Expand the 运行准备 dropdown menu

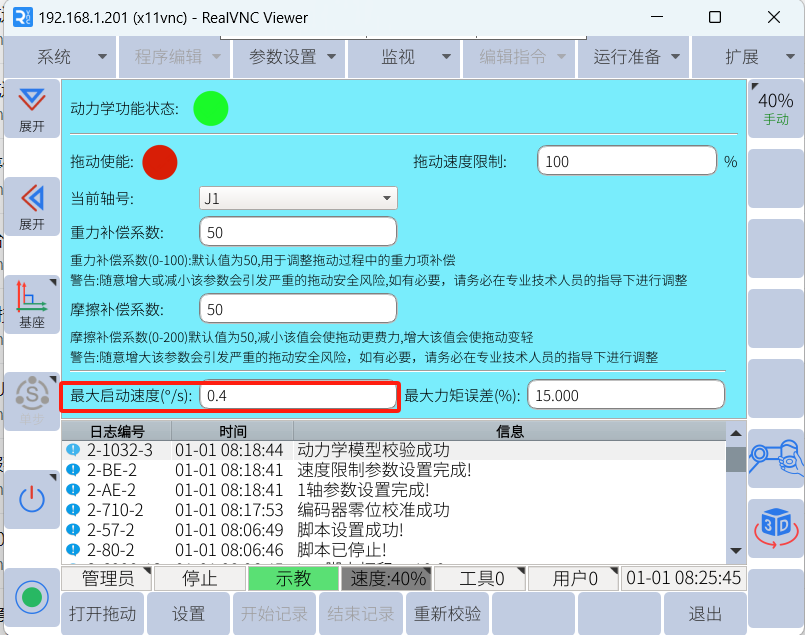(x=636, y=57)
